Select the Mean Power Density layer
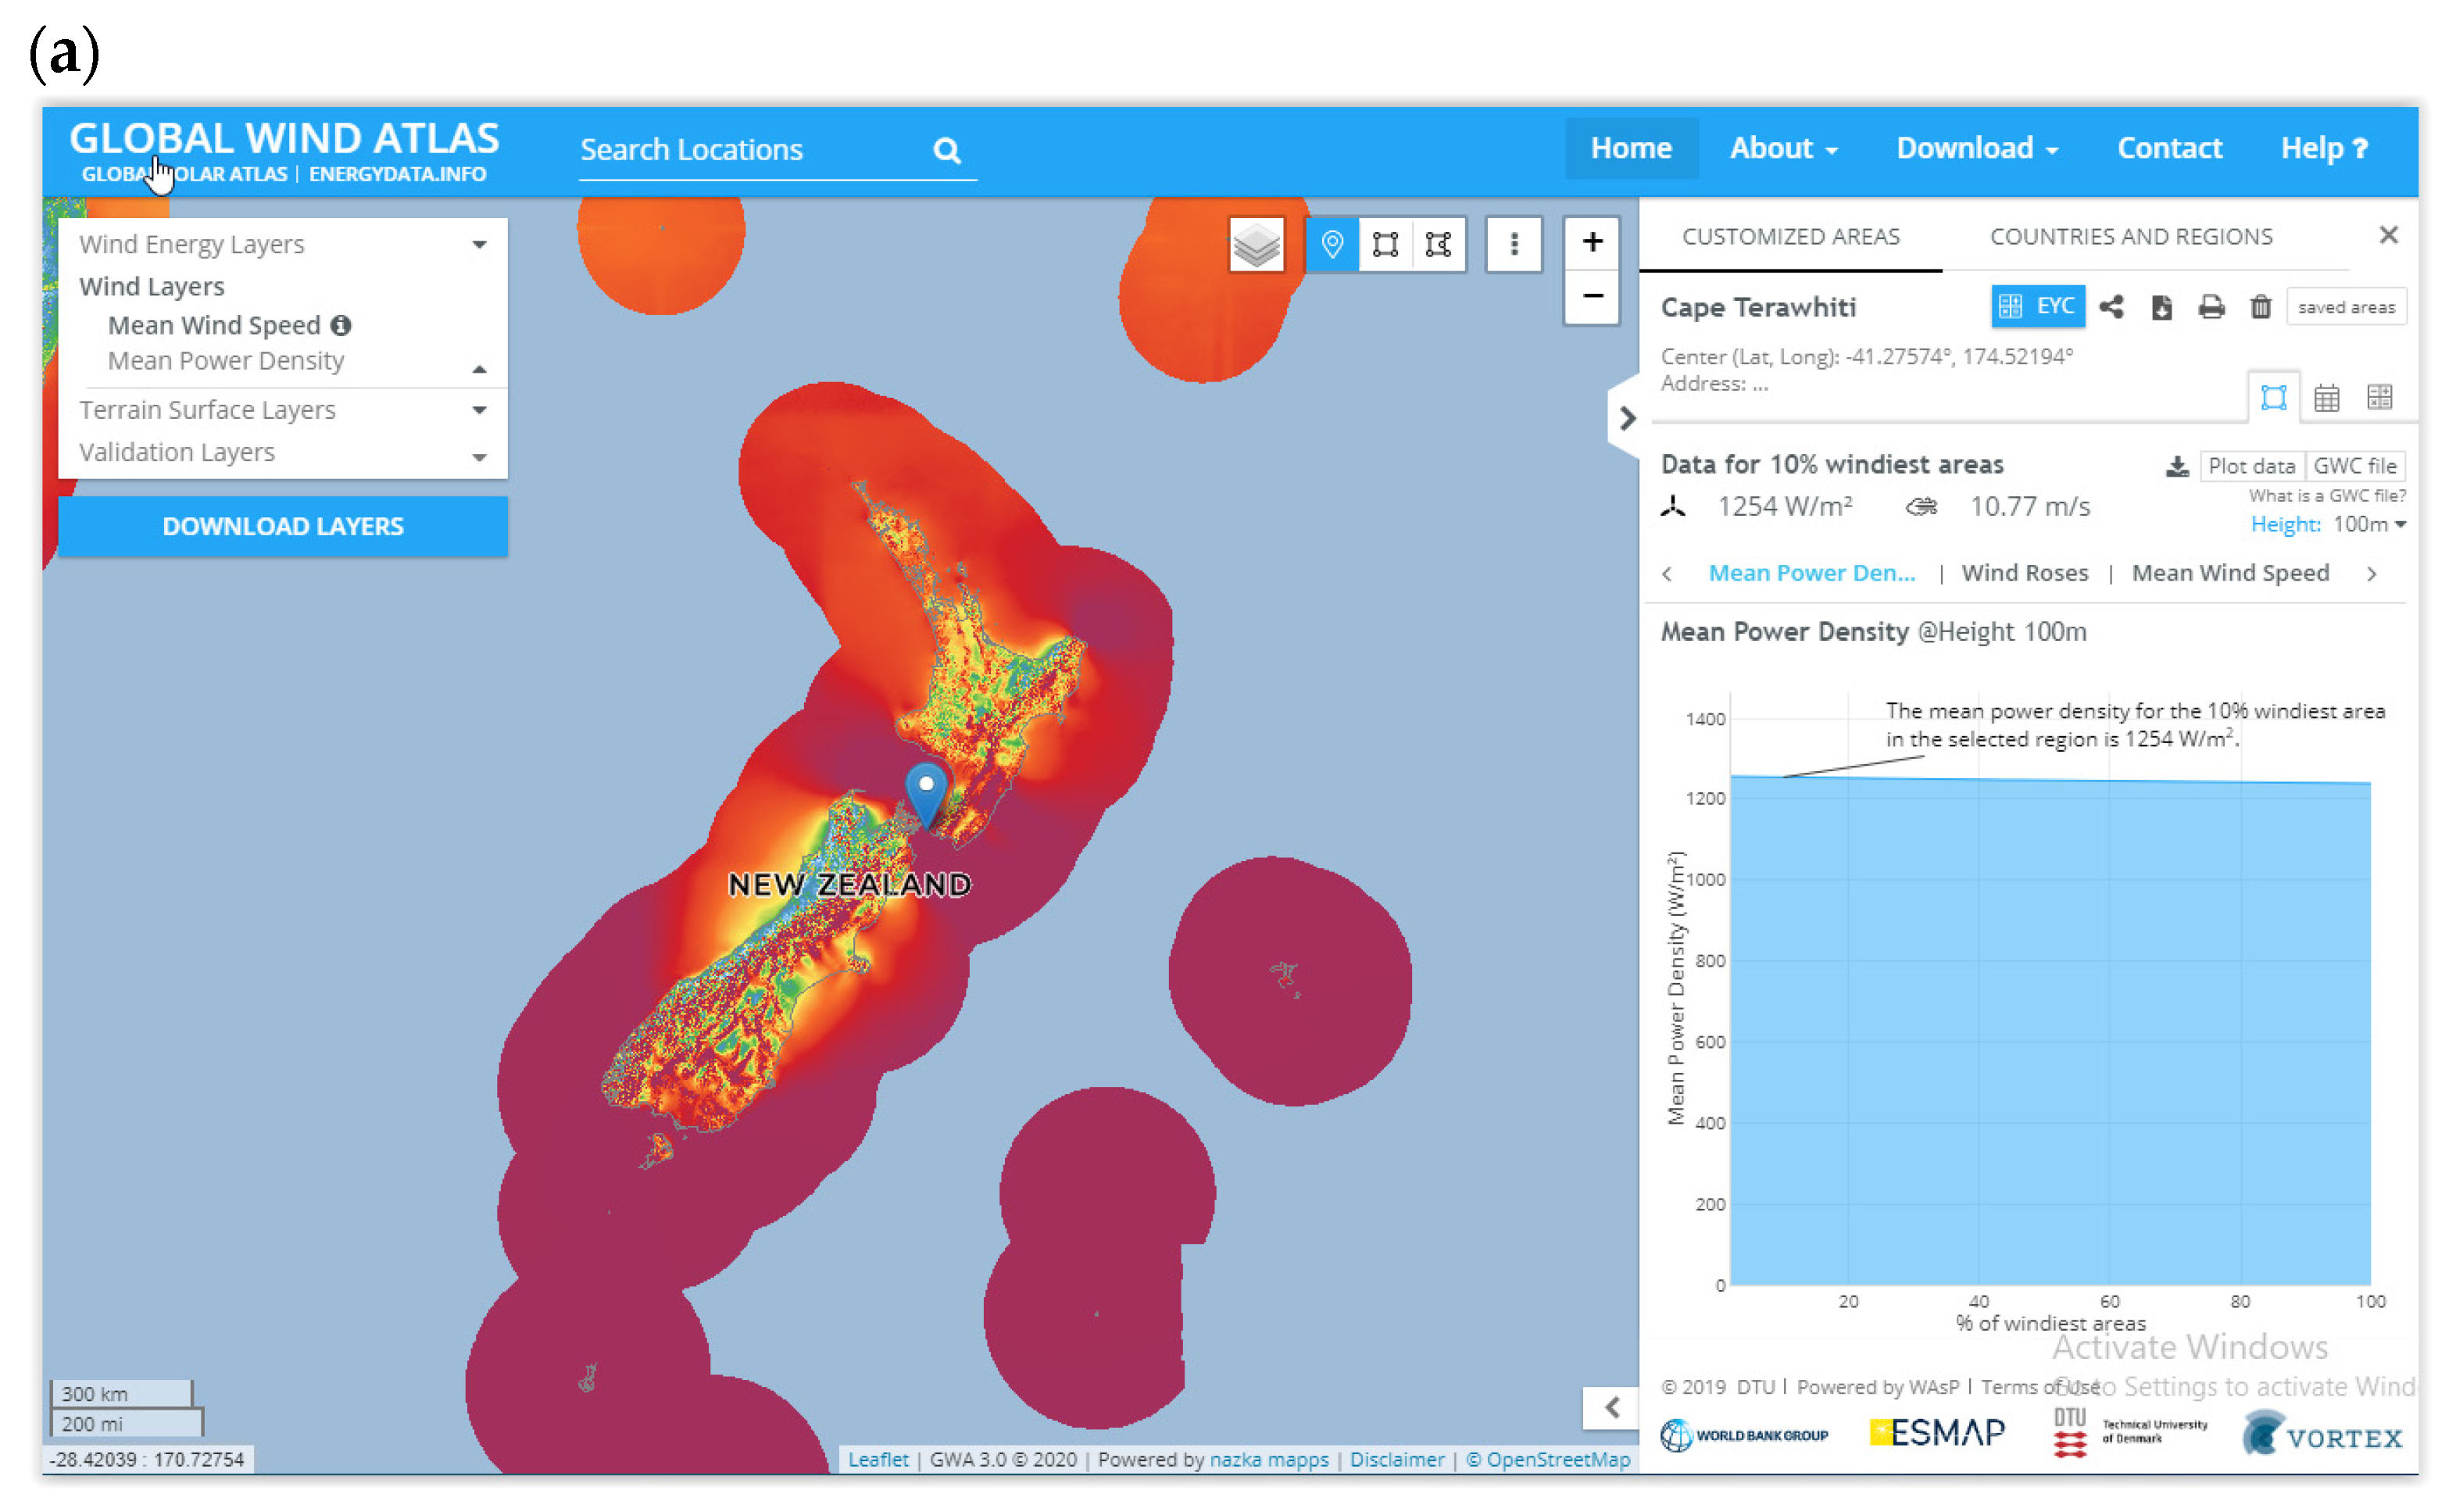 pyautogui.click(x=225, y=361)
